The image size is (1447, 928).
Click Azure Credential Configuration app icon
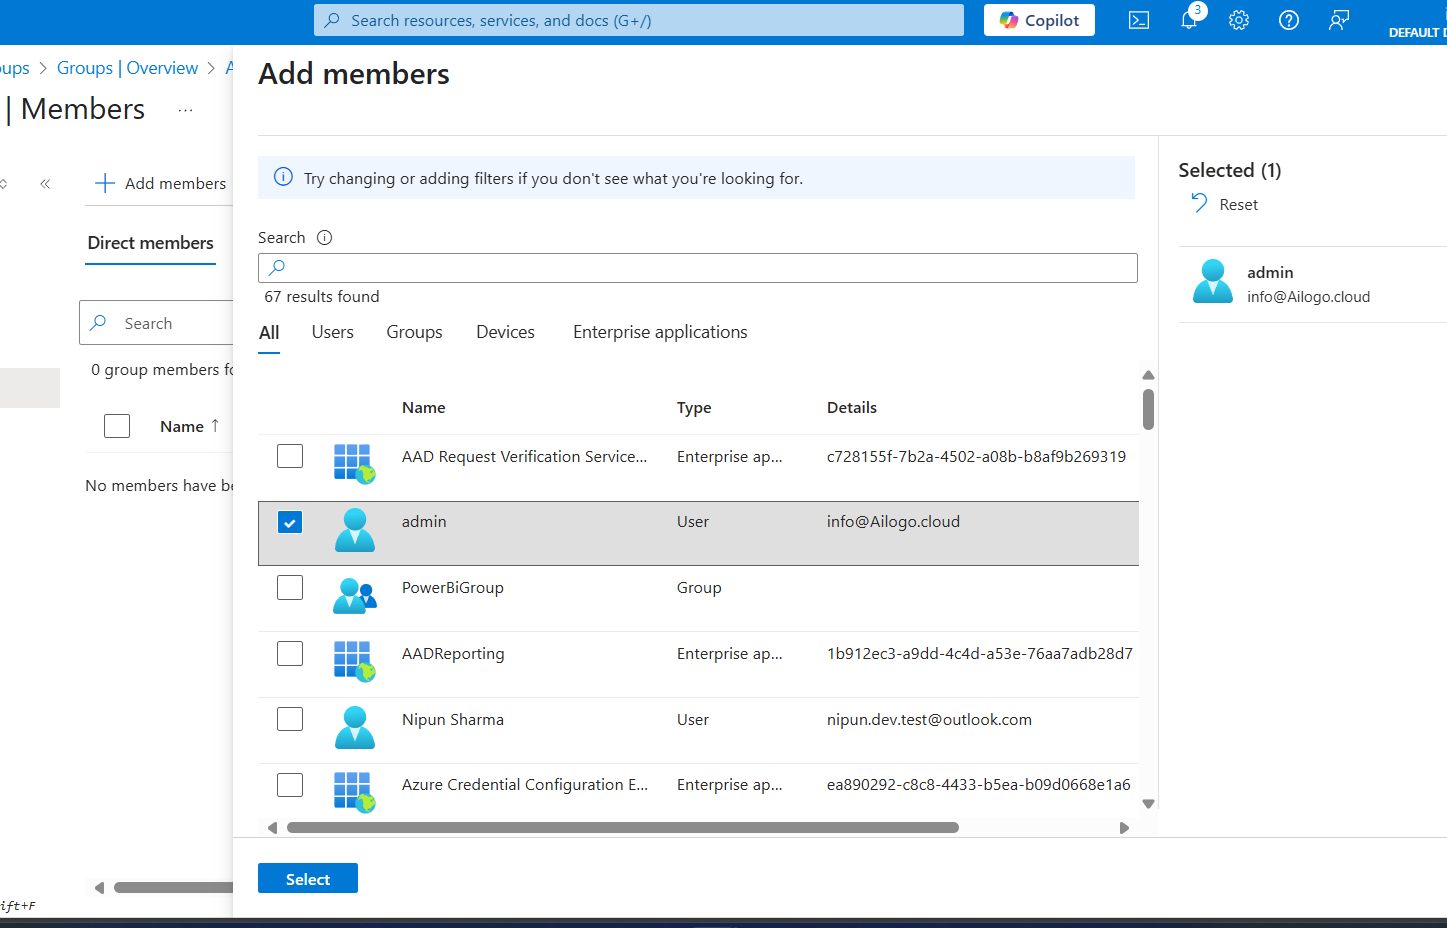(x=354, y=792)
